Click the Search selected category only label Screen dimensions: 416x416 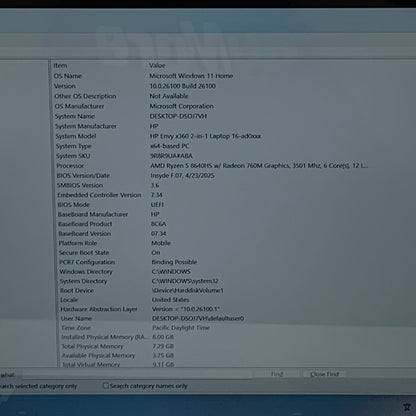click(x=38, y=386)
